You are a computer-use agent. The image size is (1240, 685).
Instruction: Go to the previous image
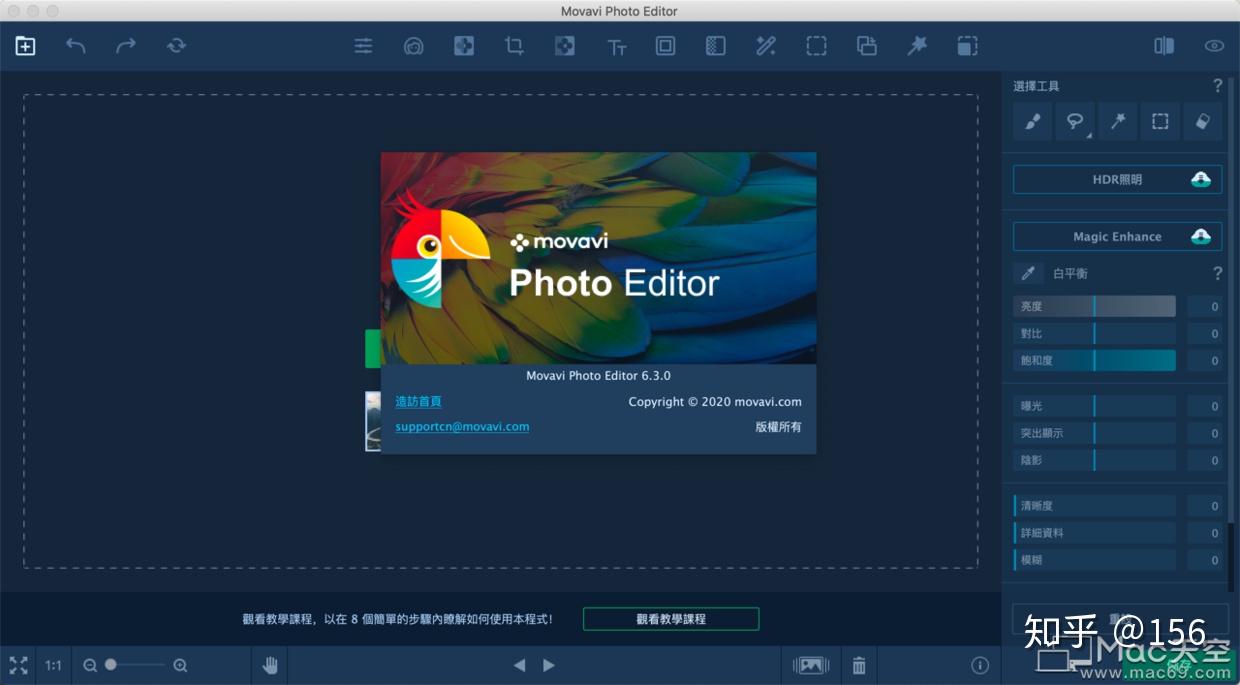[519, 665]
